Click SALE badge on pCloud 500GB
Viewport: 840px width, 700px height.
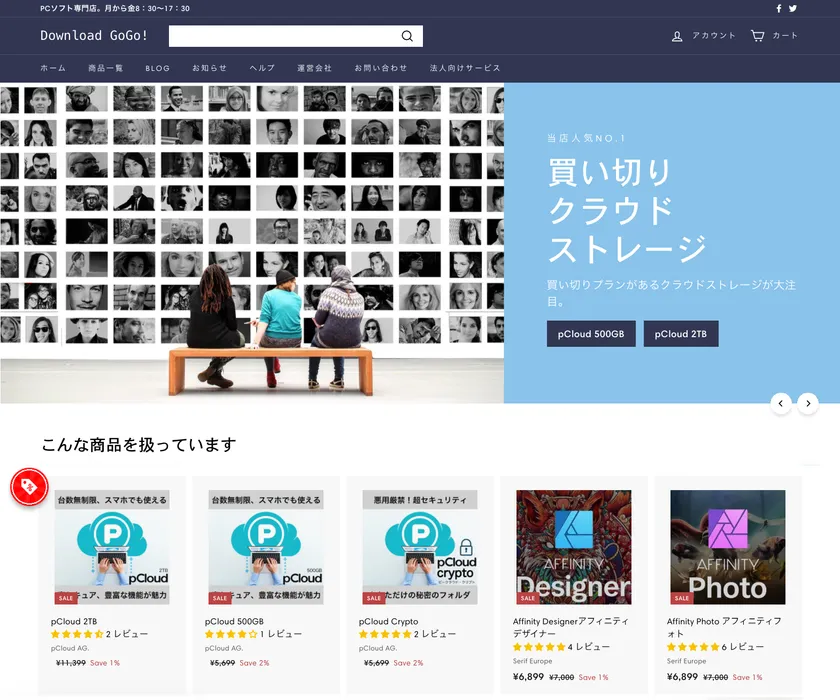pos(220,598)
